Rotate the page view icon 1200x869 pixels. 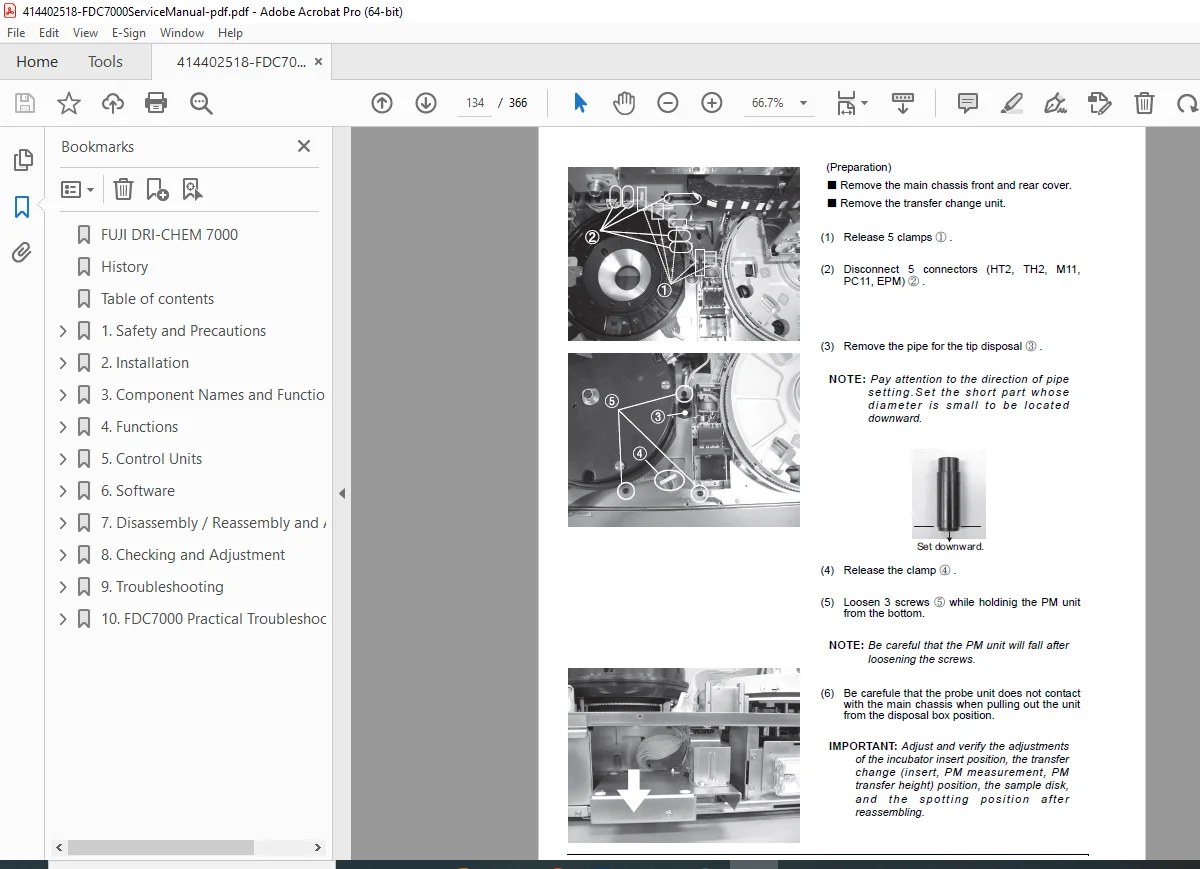point(1187,103)
